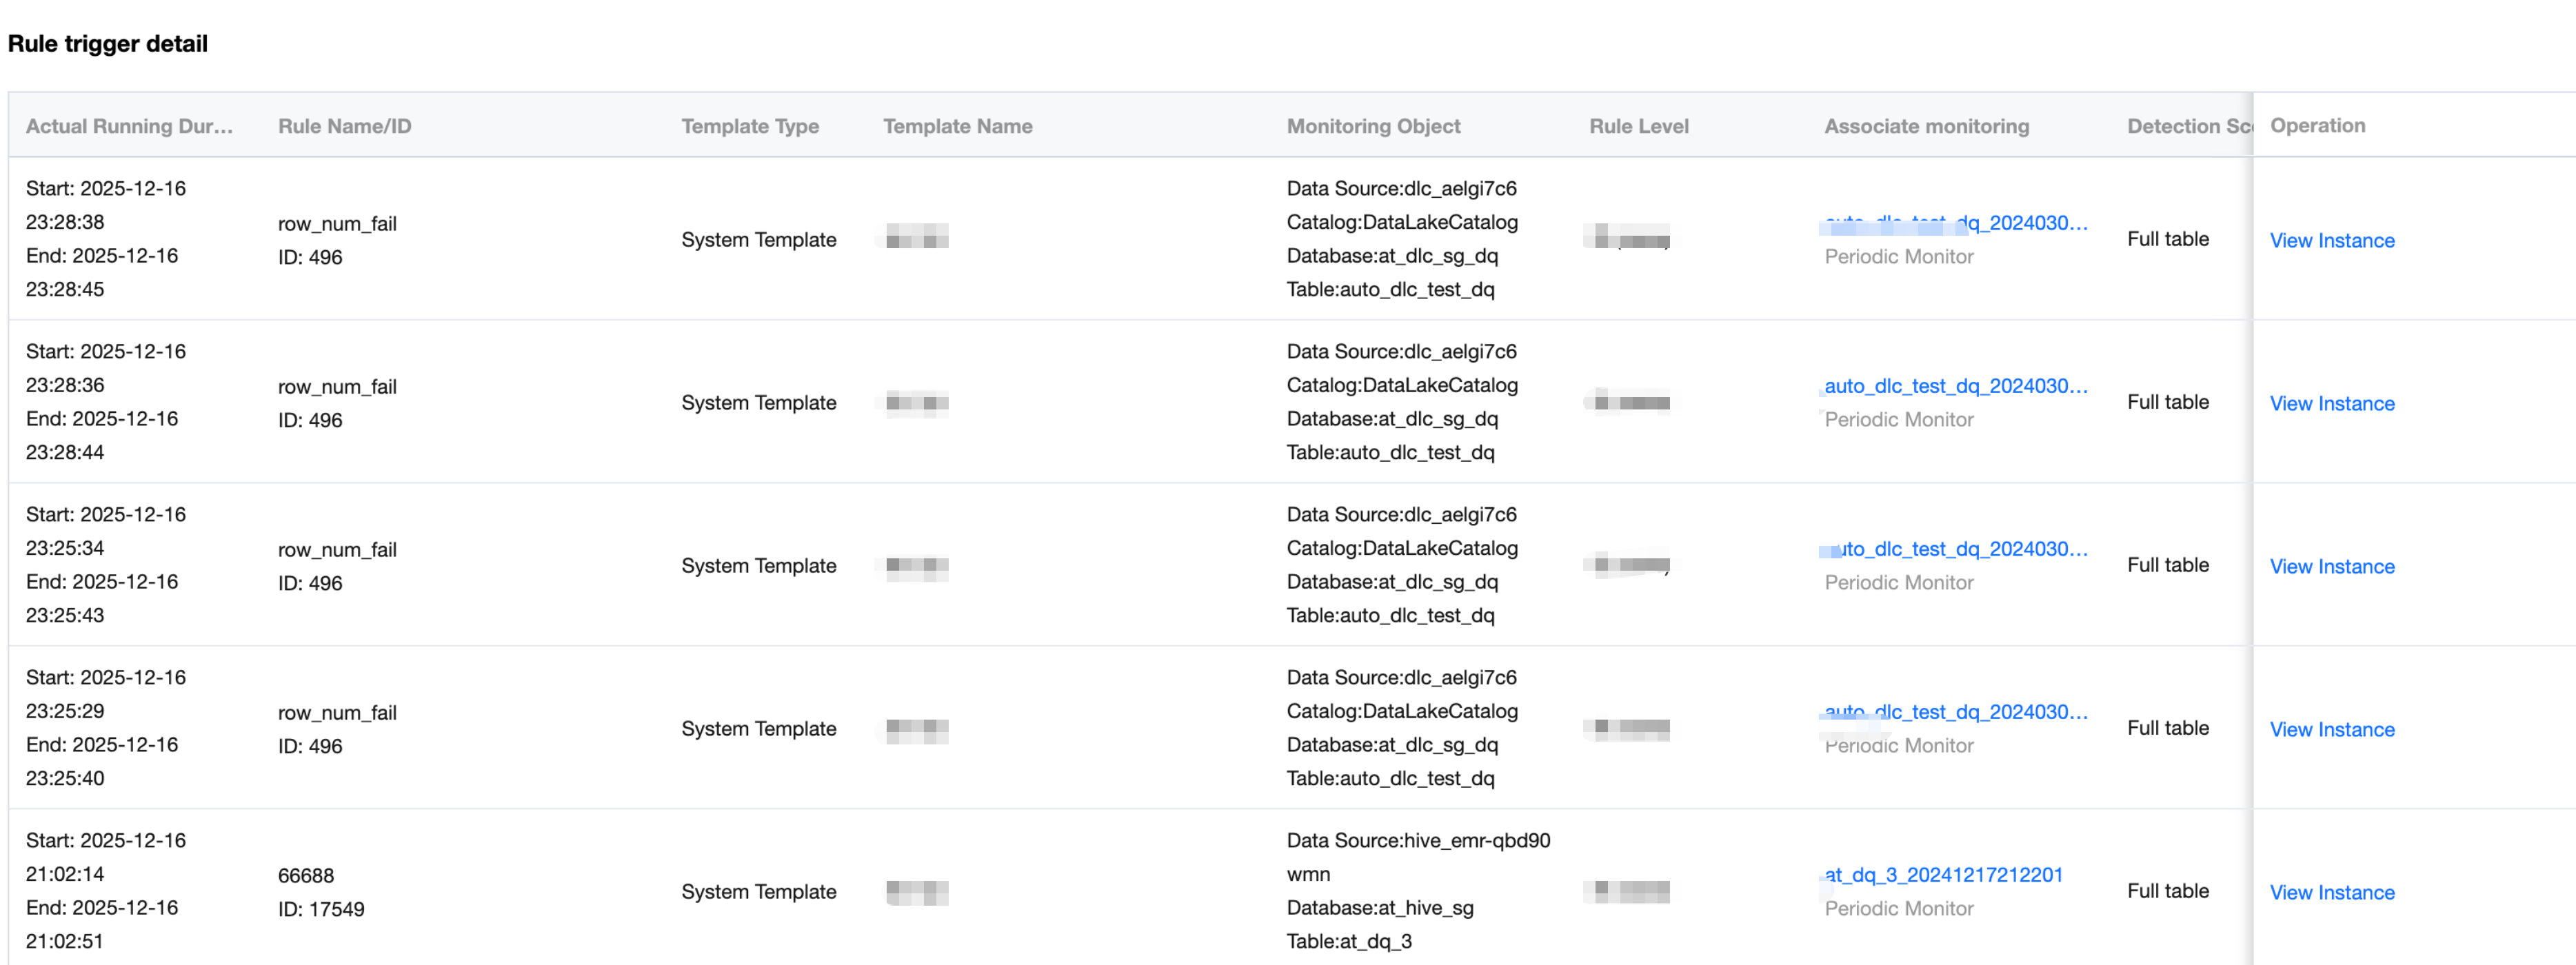Select the Associate monitoring column header

(1926, 126)
